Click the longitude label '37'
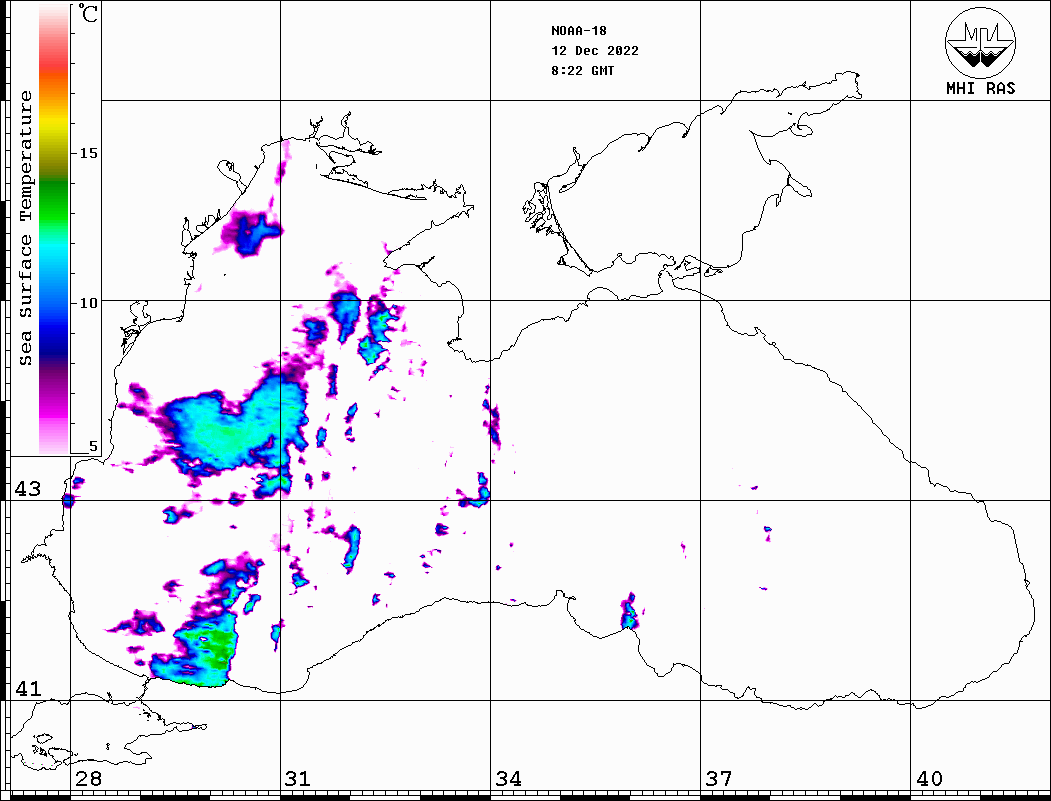The height and width of the screenshot is (801, 1051). pyautogui.click(x=719, y=779)
